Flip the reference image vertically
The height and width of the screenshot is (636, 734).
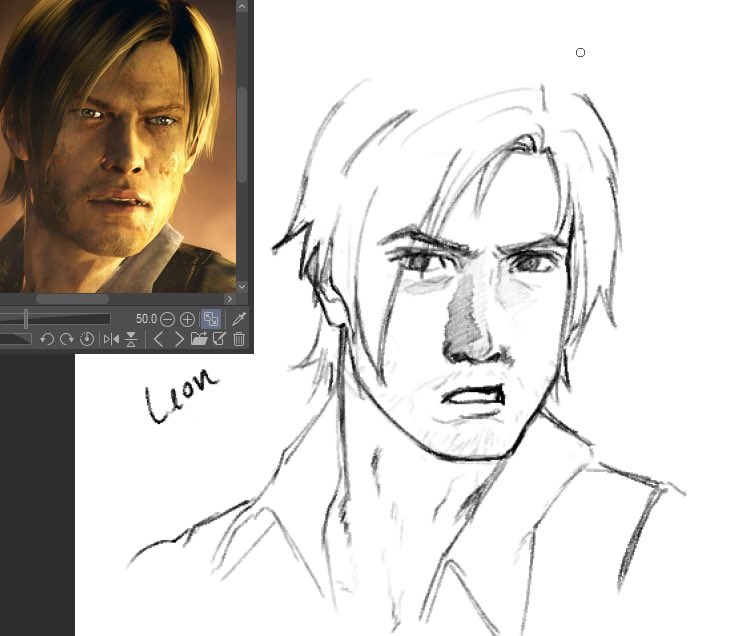point(131,339)
